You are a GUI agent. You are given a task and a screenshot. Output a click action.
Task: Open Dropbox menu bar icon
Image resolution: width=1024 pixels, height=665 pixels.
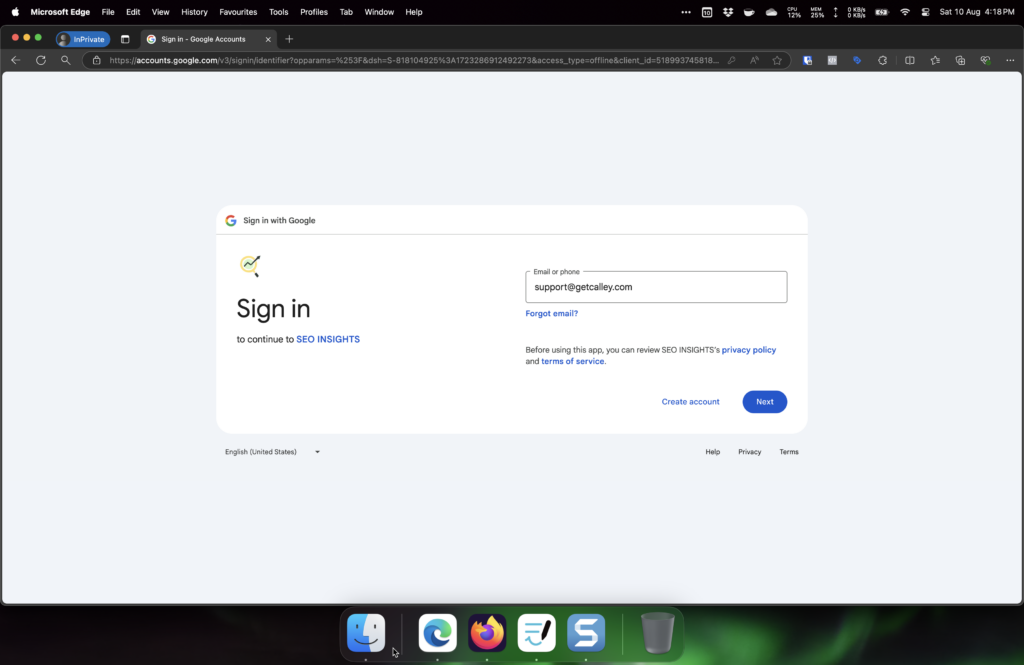[728, 12]
